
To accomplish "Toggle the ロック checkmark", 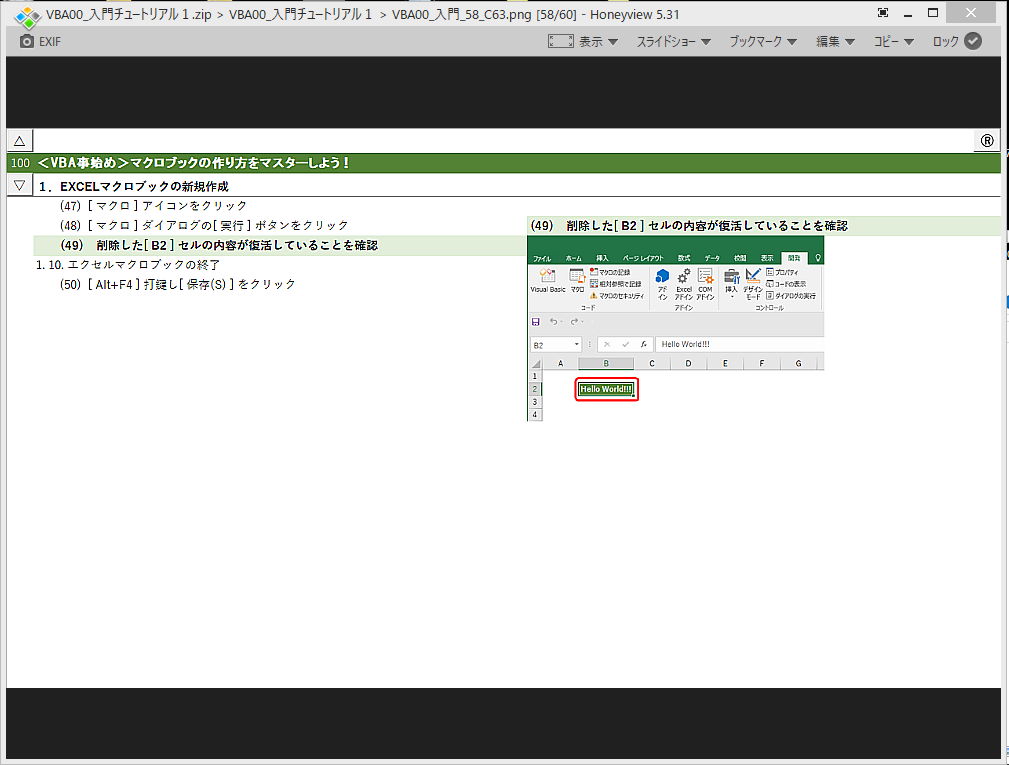I will coord(973,41).
